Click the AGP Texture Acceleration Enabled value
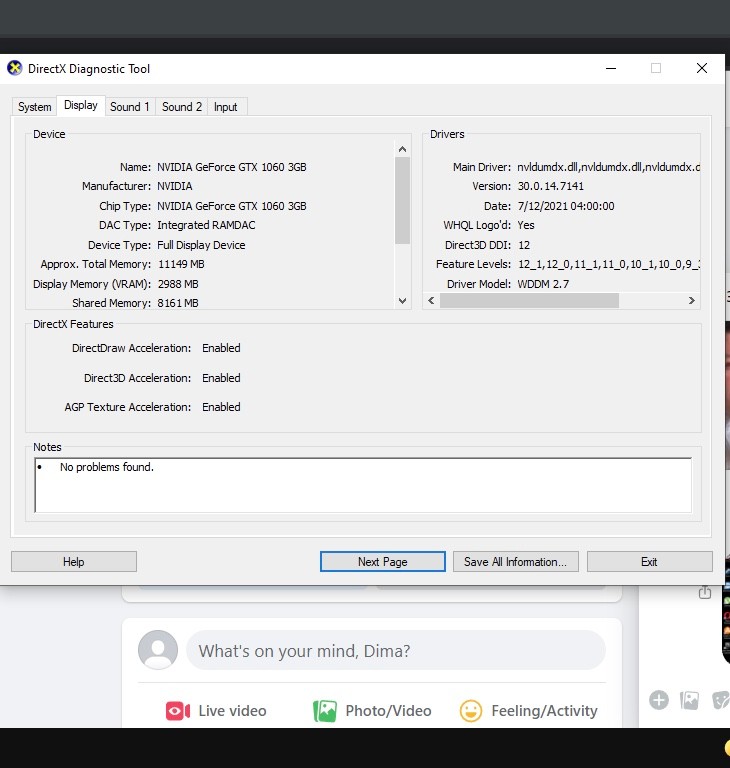Image resolution: width=730 pixels, height=768 pixels. coord(221,407)
